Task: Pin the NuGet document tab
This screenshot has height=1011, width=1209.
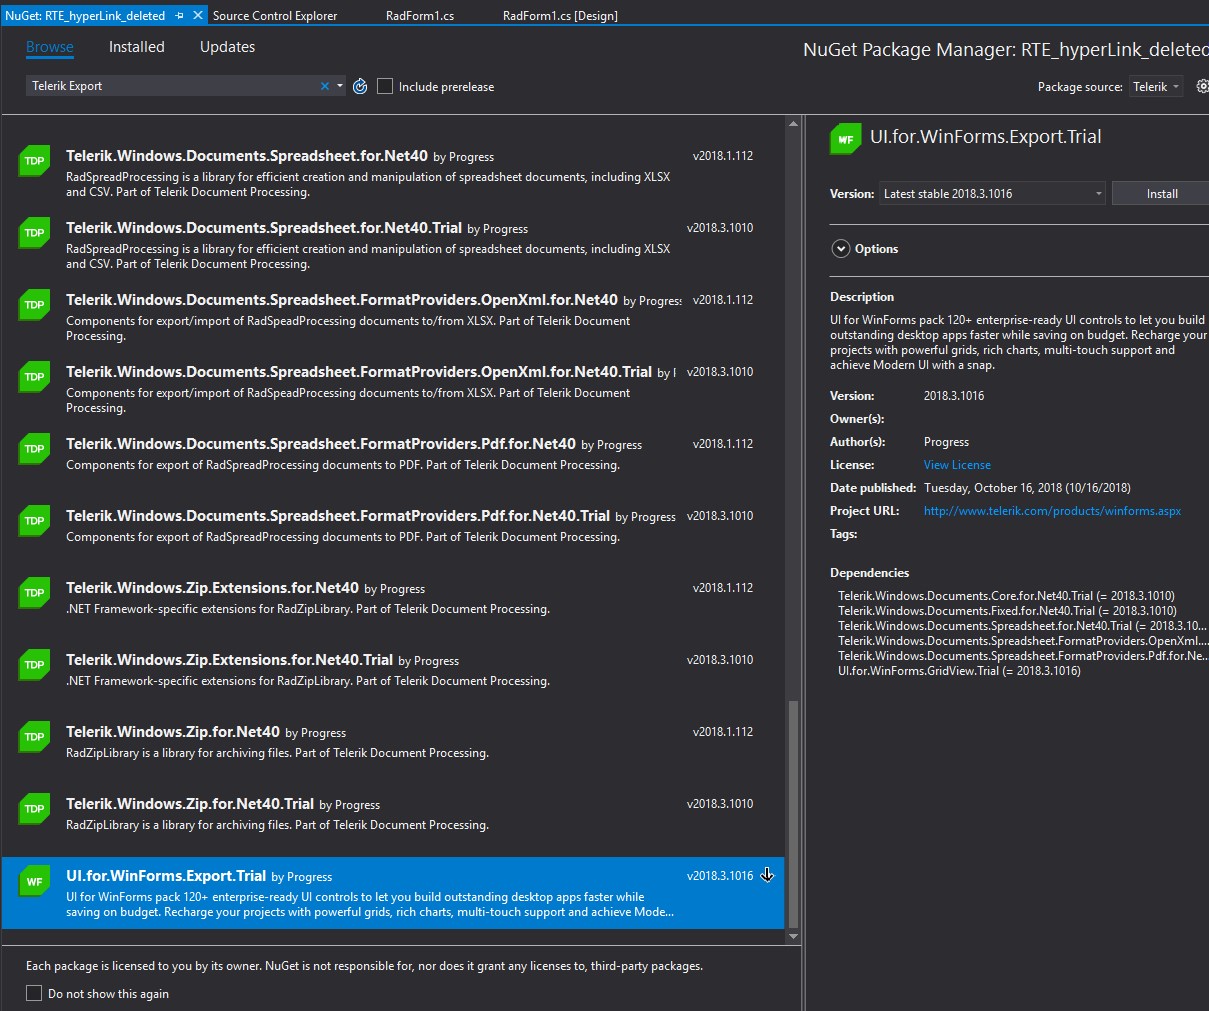Action: (180, 16)
